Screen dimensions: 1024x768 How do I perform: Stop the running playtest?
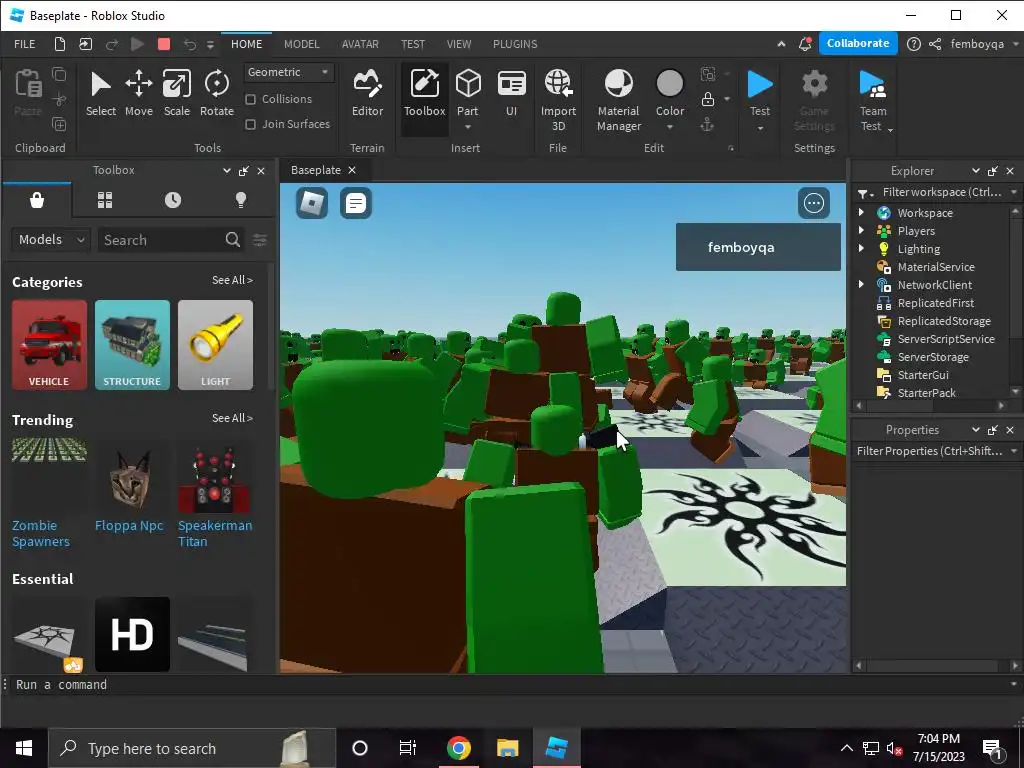[164, 44]
